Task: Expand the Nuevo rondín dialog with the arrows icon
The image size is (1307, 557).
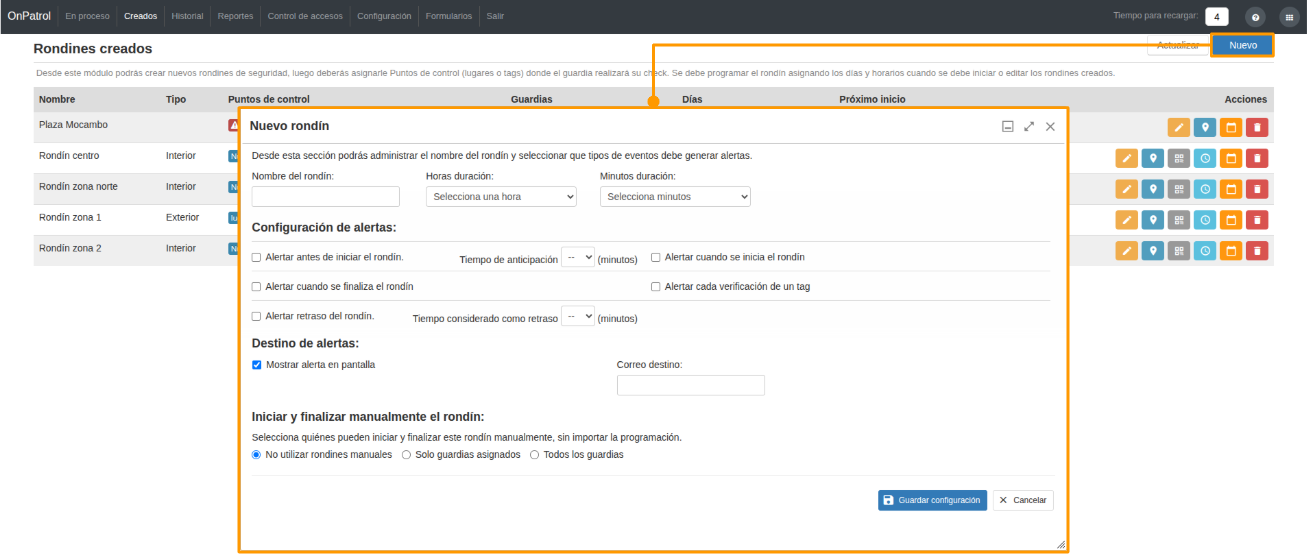Action: point(1029,126)
